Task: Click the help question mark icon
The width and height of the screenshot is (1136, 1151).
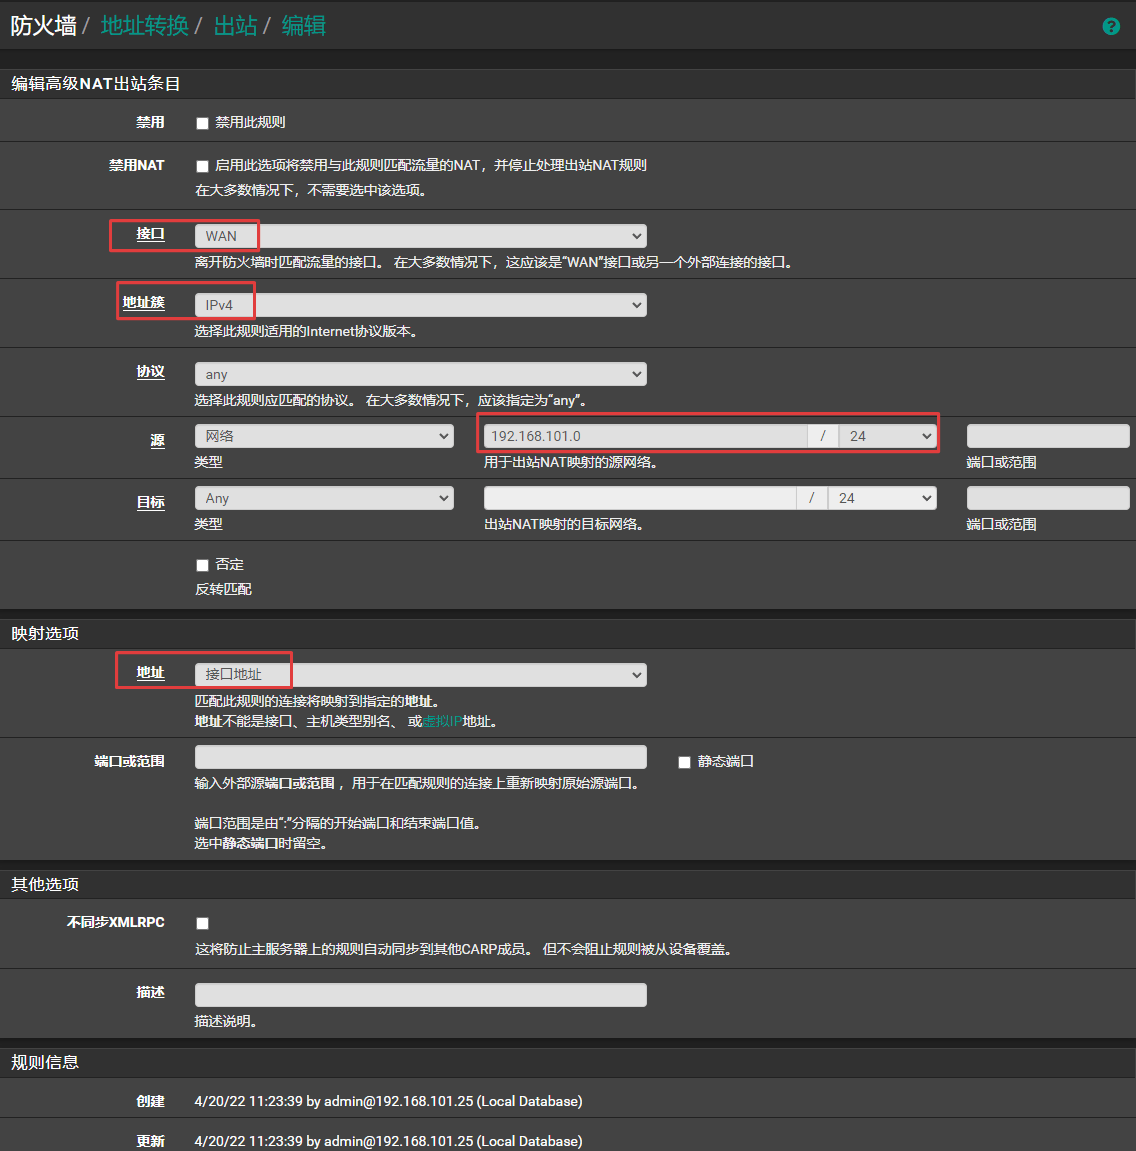Action: (1110, 27)
